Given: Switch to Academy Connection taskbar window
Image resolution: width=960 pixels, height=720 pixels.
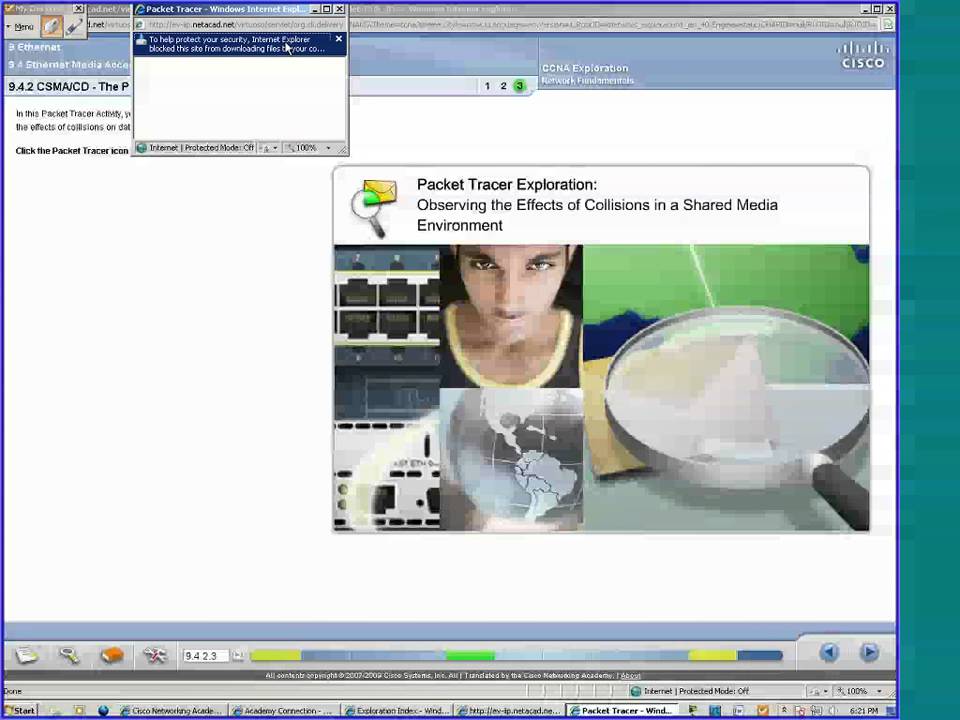Looking at the screenshot, I should tap(283, 711).
